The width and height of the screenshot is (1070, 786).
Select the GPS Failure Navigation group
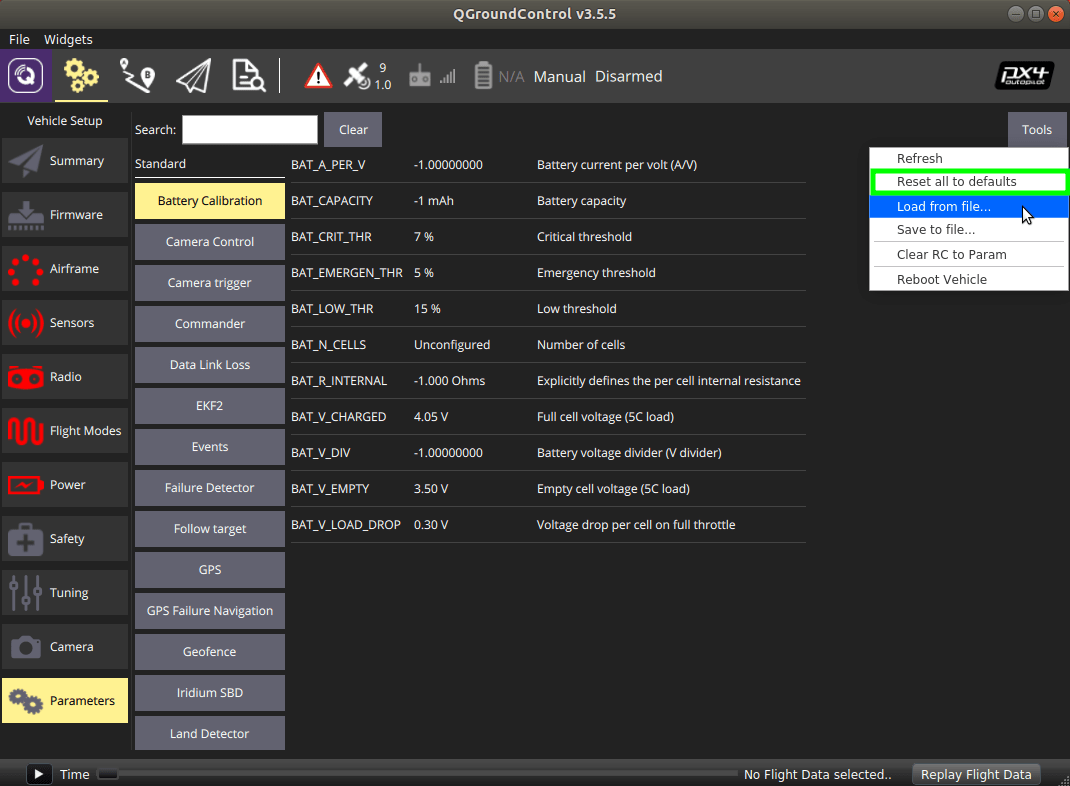(x=209, y=611)
